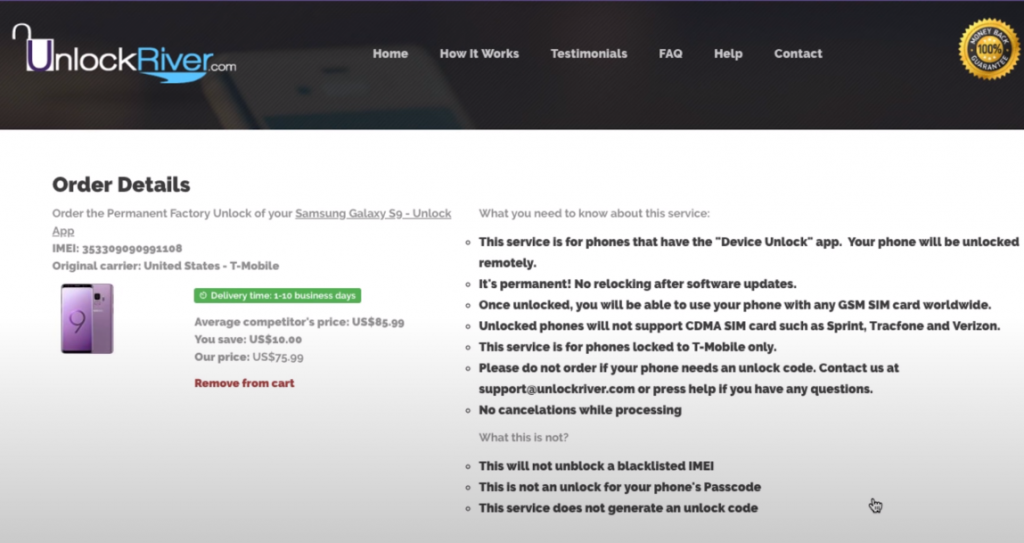Image resolution: width=1024 pixels, height=543 pixels.
Task: Click the "It's permanent! No relocking" bullet
Action: 637,284
